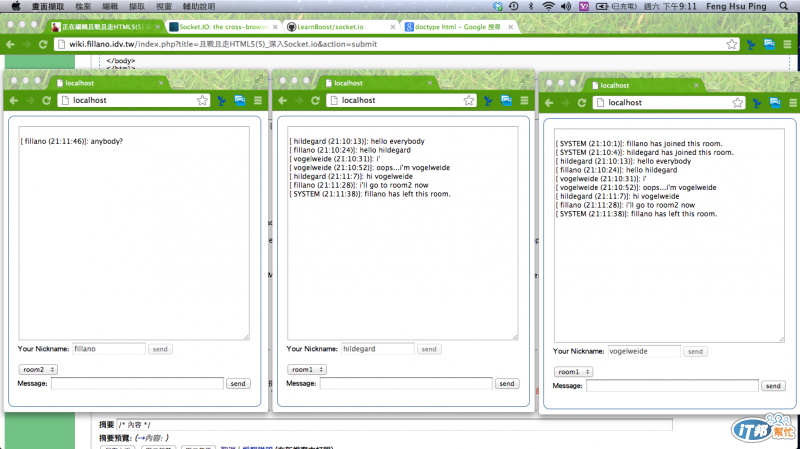Click chat log area showing 'anybody?' message

pyautogui.click(x=134, y=233)
